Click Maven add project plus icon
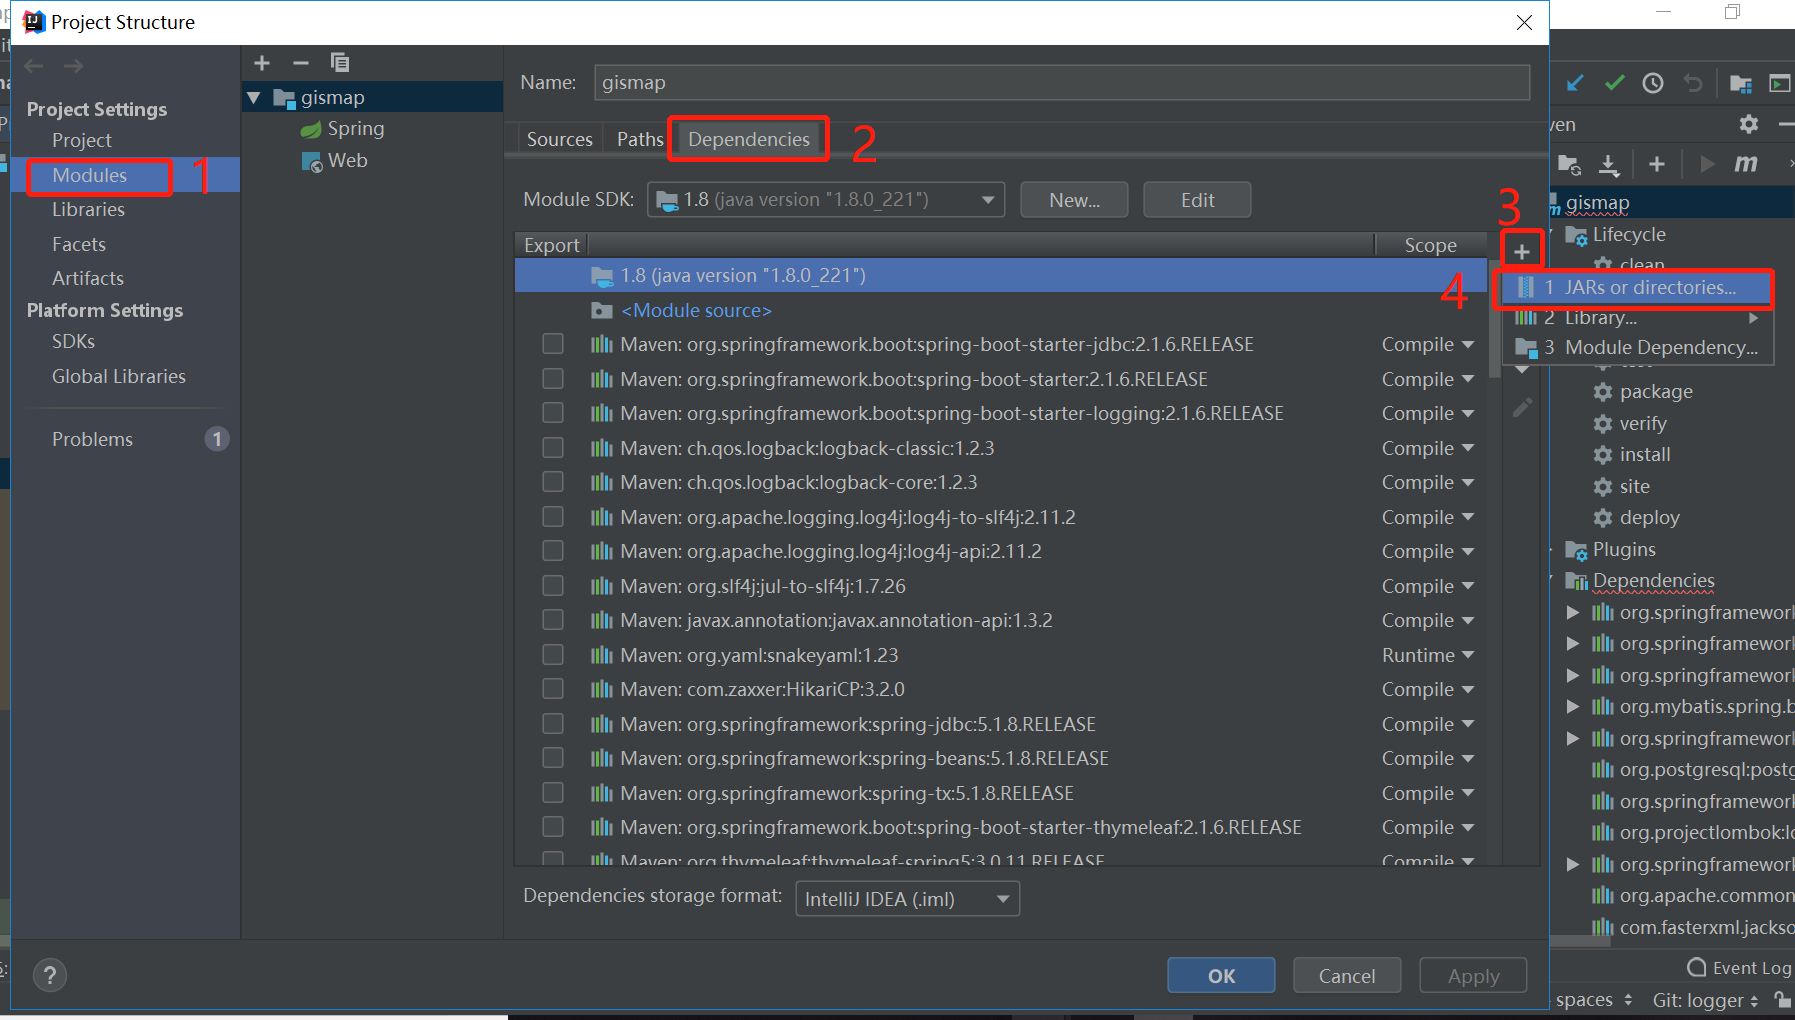1795x1020 pixels. point(1657,164)
